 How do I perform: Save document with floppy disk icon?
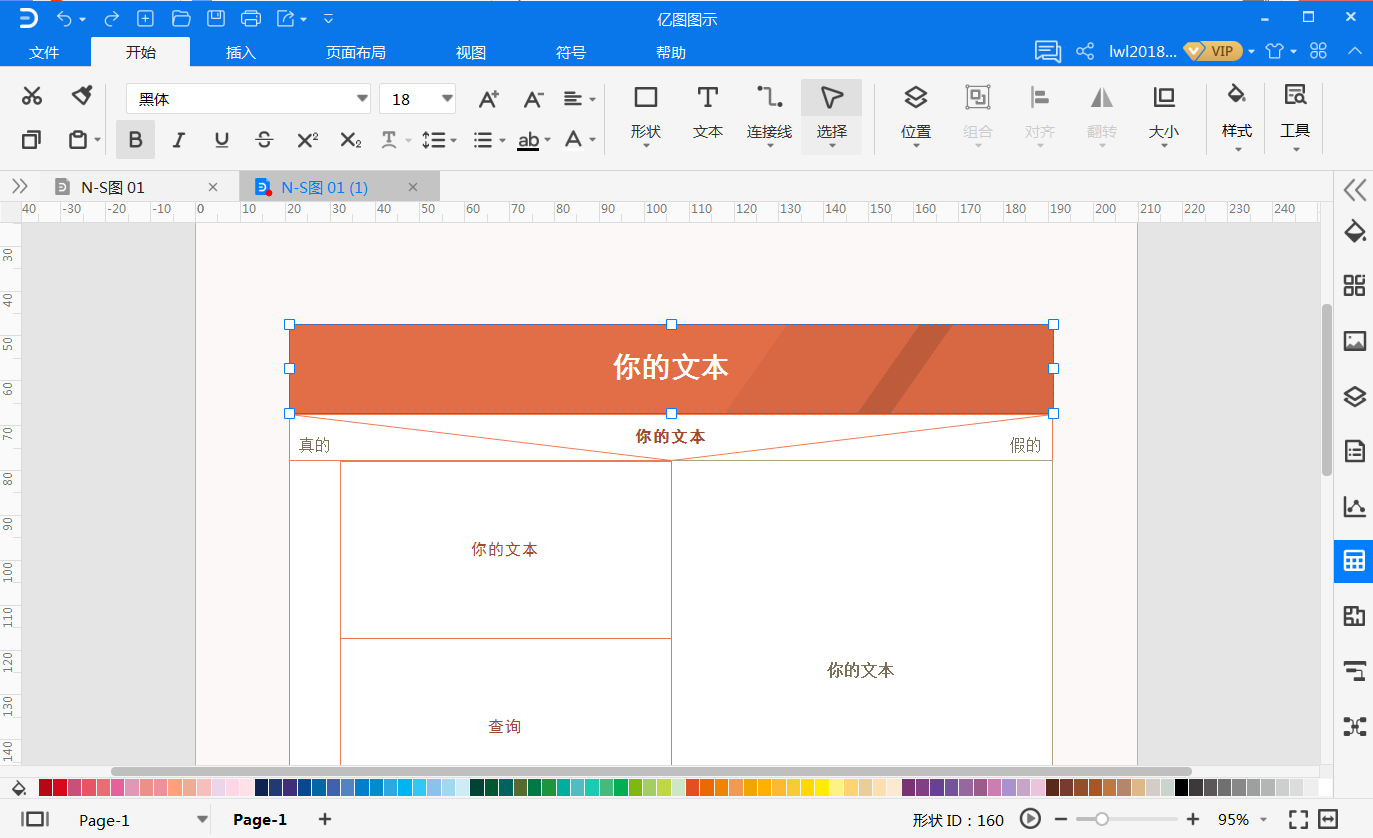[215, 19]
